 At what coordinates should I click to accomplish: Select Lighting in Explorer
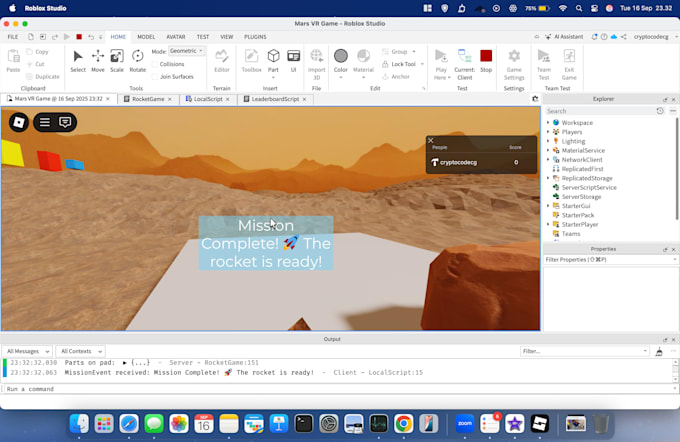point(573,141)
